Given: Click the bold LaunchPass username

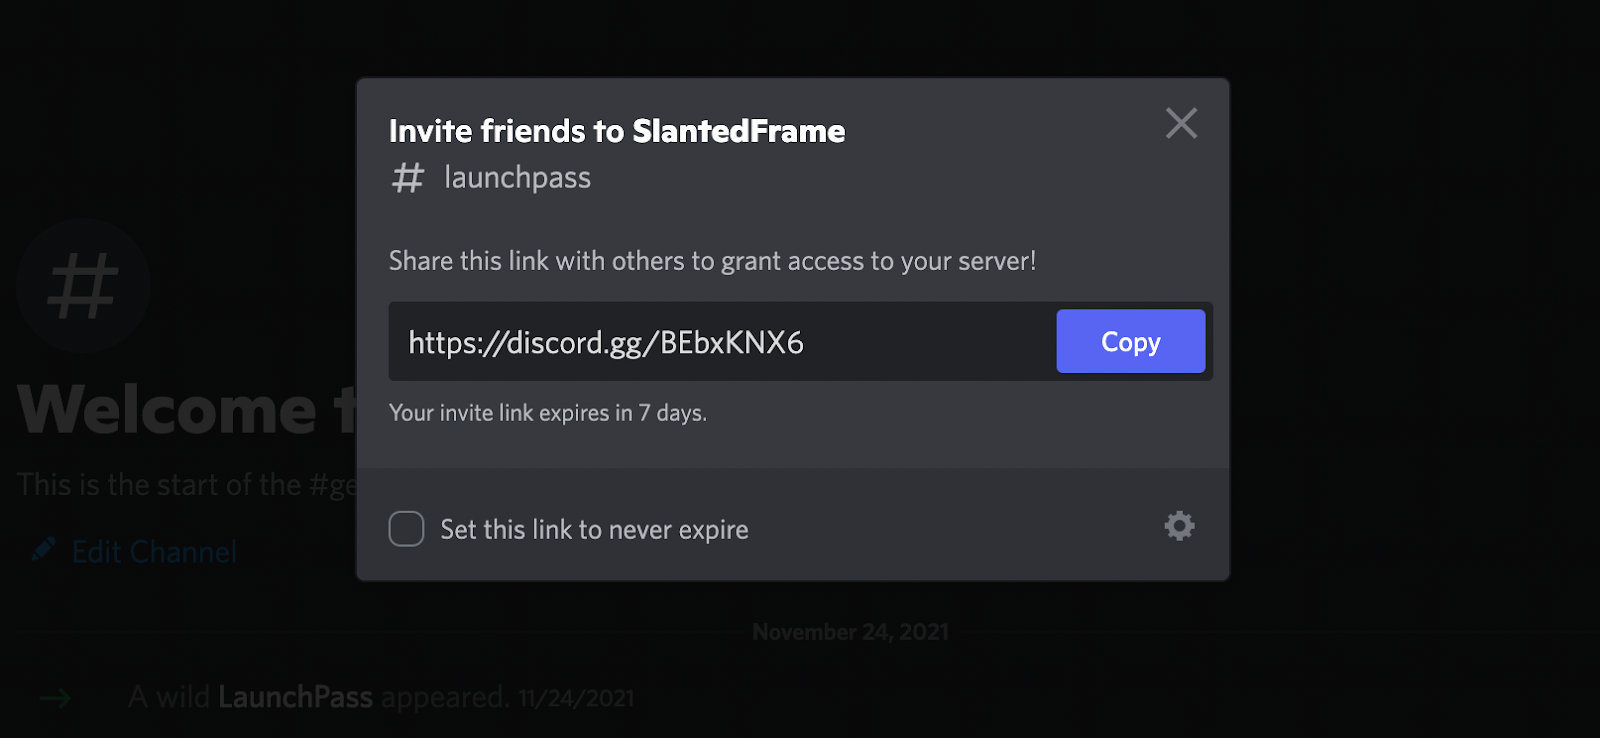Looking at the screenshot, I should click(293, 696).
